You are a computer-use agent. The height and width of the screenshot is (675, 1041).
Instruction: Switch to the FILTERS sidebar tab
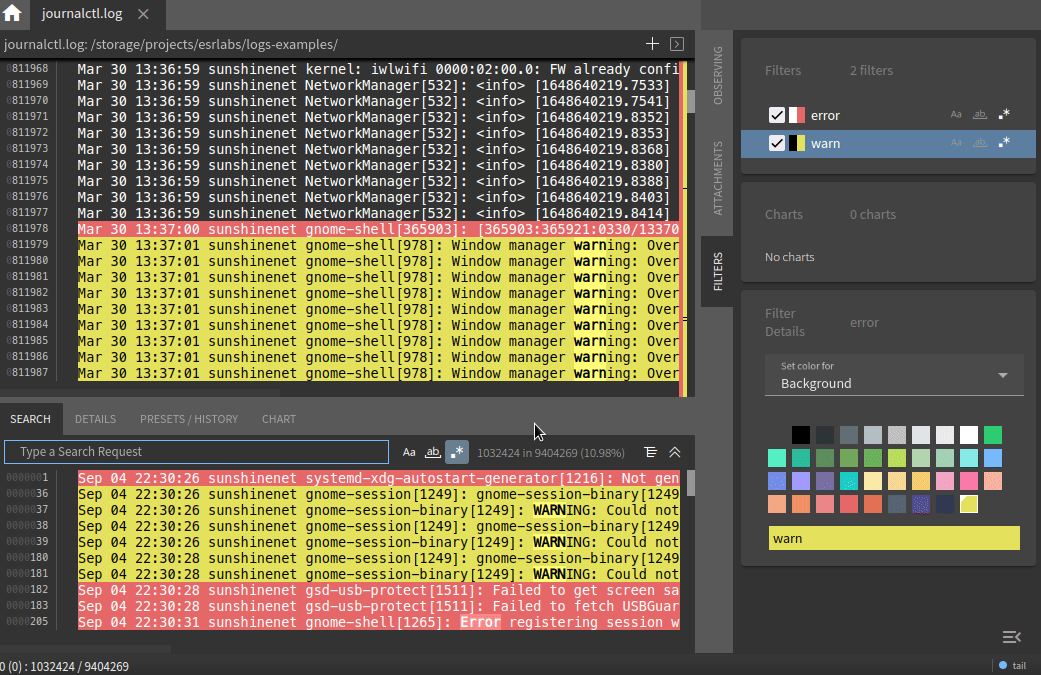(718, 271)
